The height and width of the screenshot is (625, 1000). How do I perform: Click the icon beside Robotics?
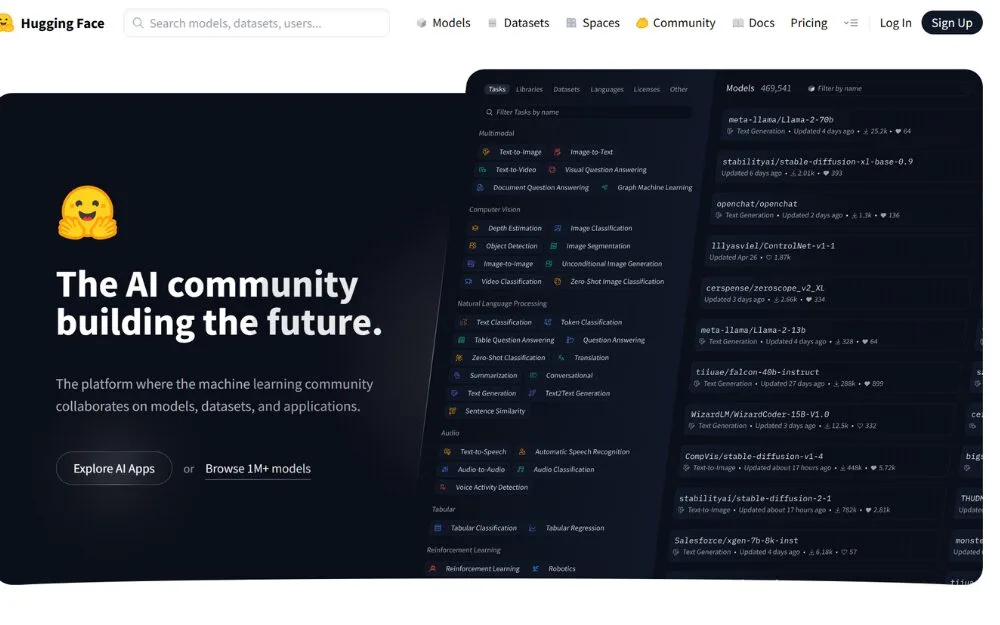[536, 568]
